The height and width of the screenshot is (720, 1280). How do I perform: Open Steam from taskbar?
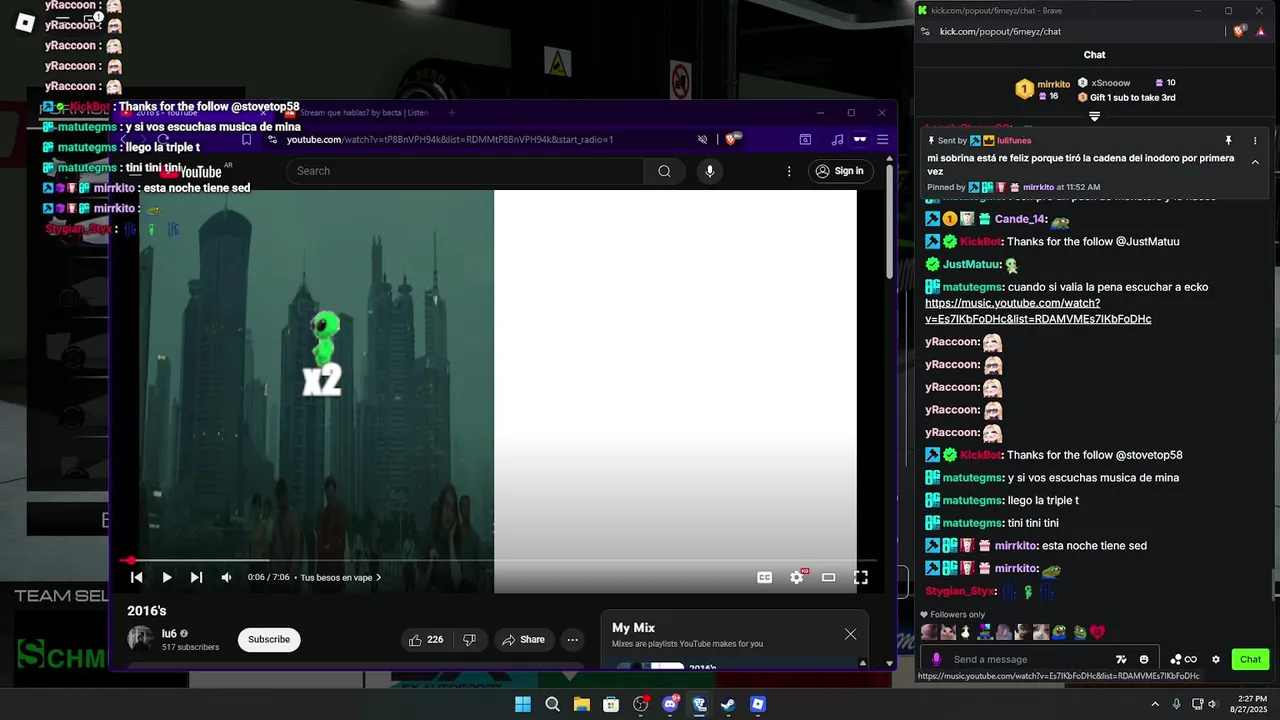[x=728, y=704]
